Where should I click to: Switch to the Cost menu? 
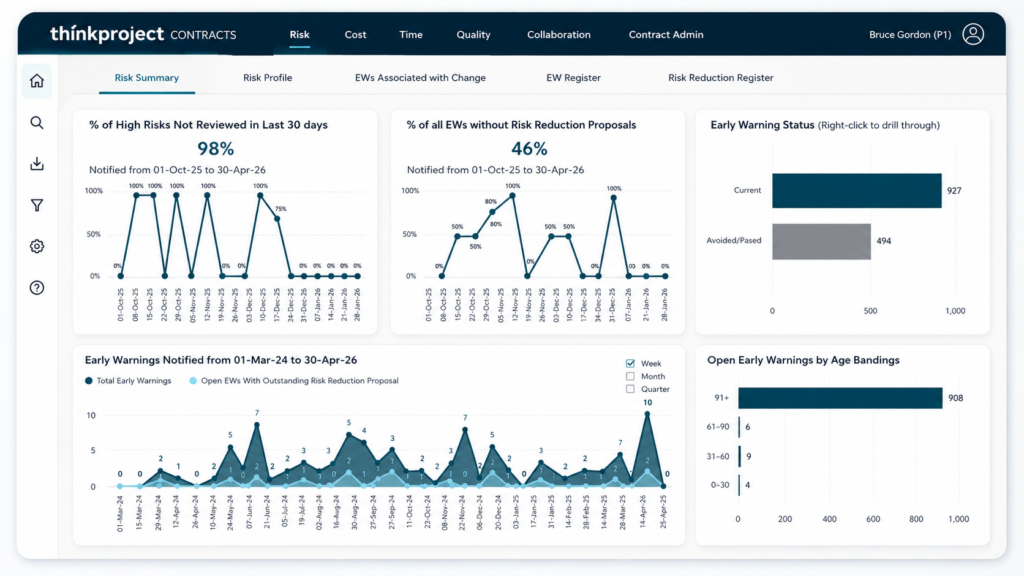click(x=355, y=35)
